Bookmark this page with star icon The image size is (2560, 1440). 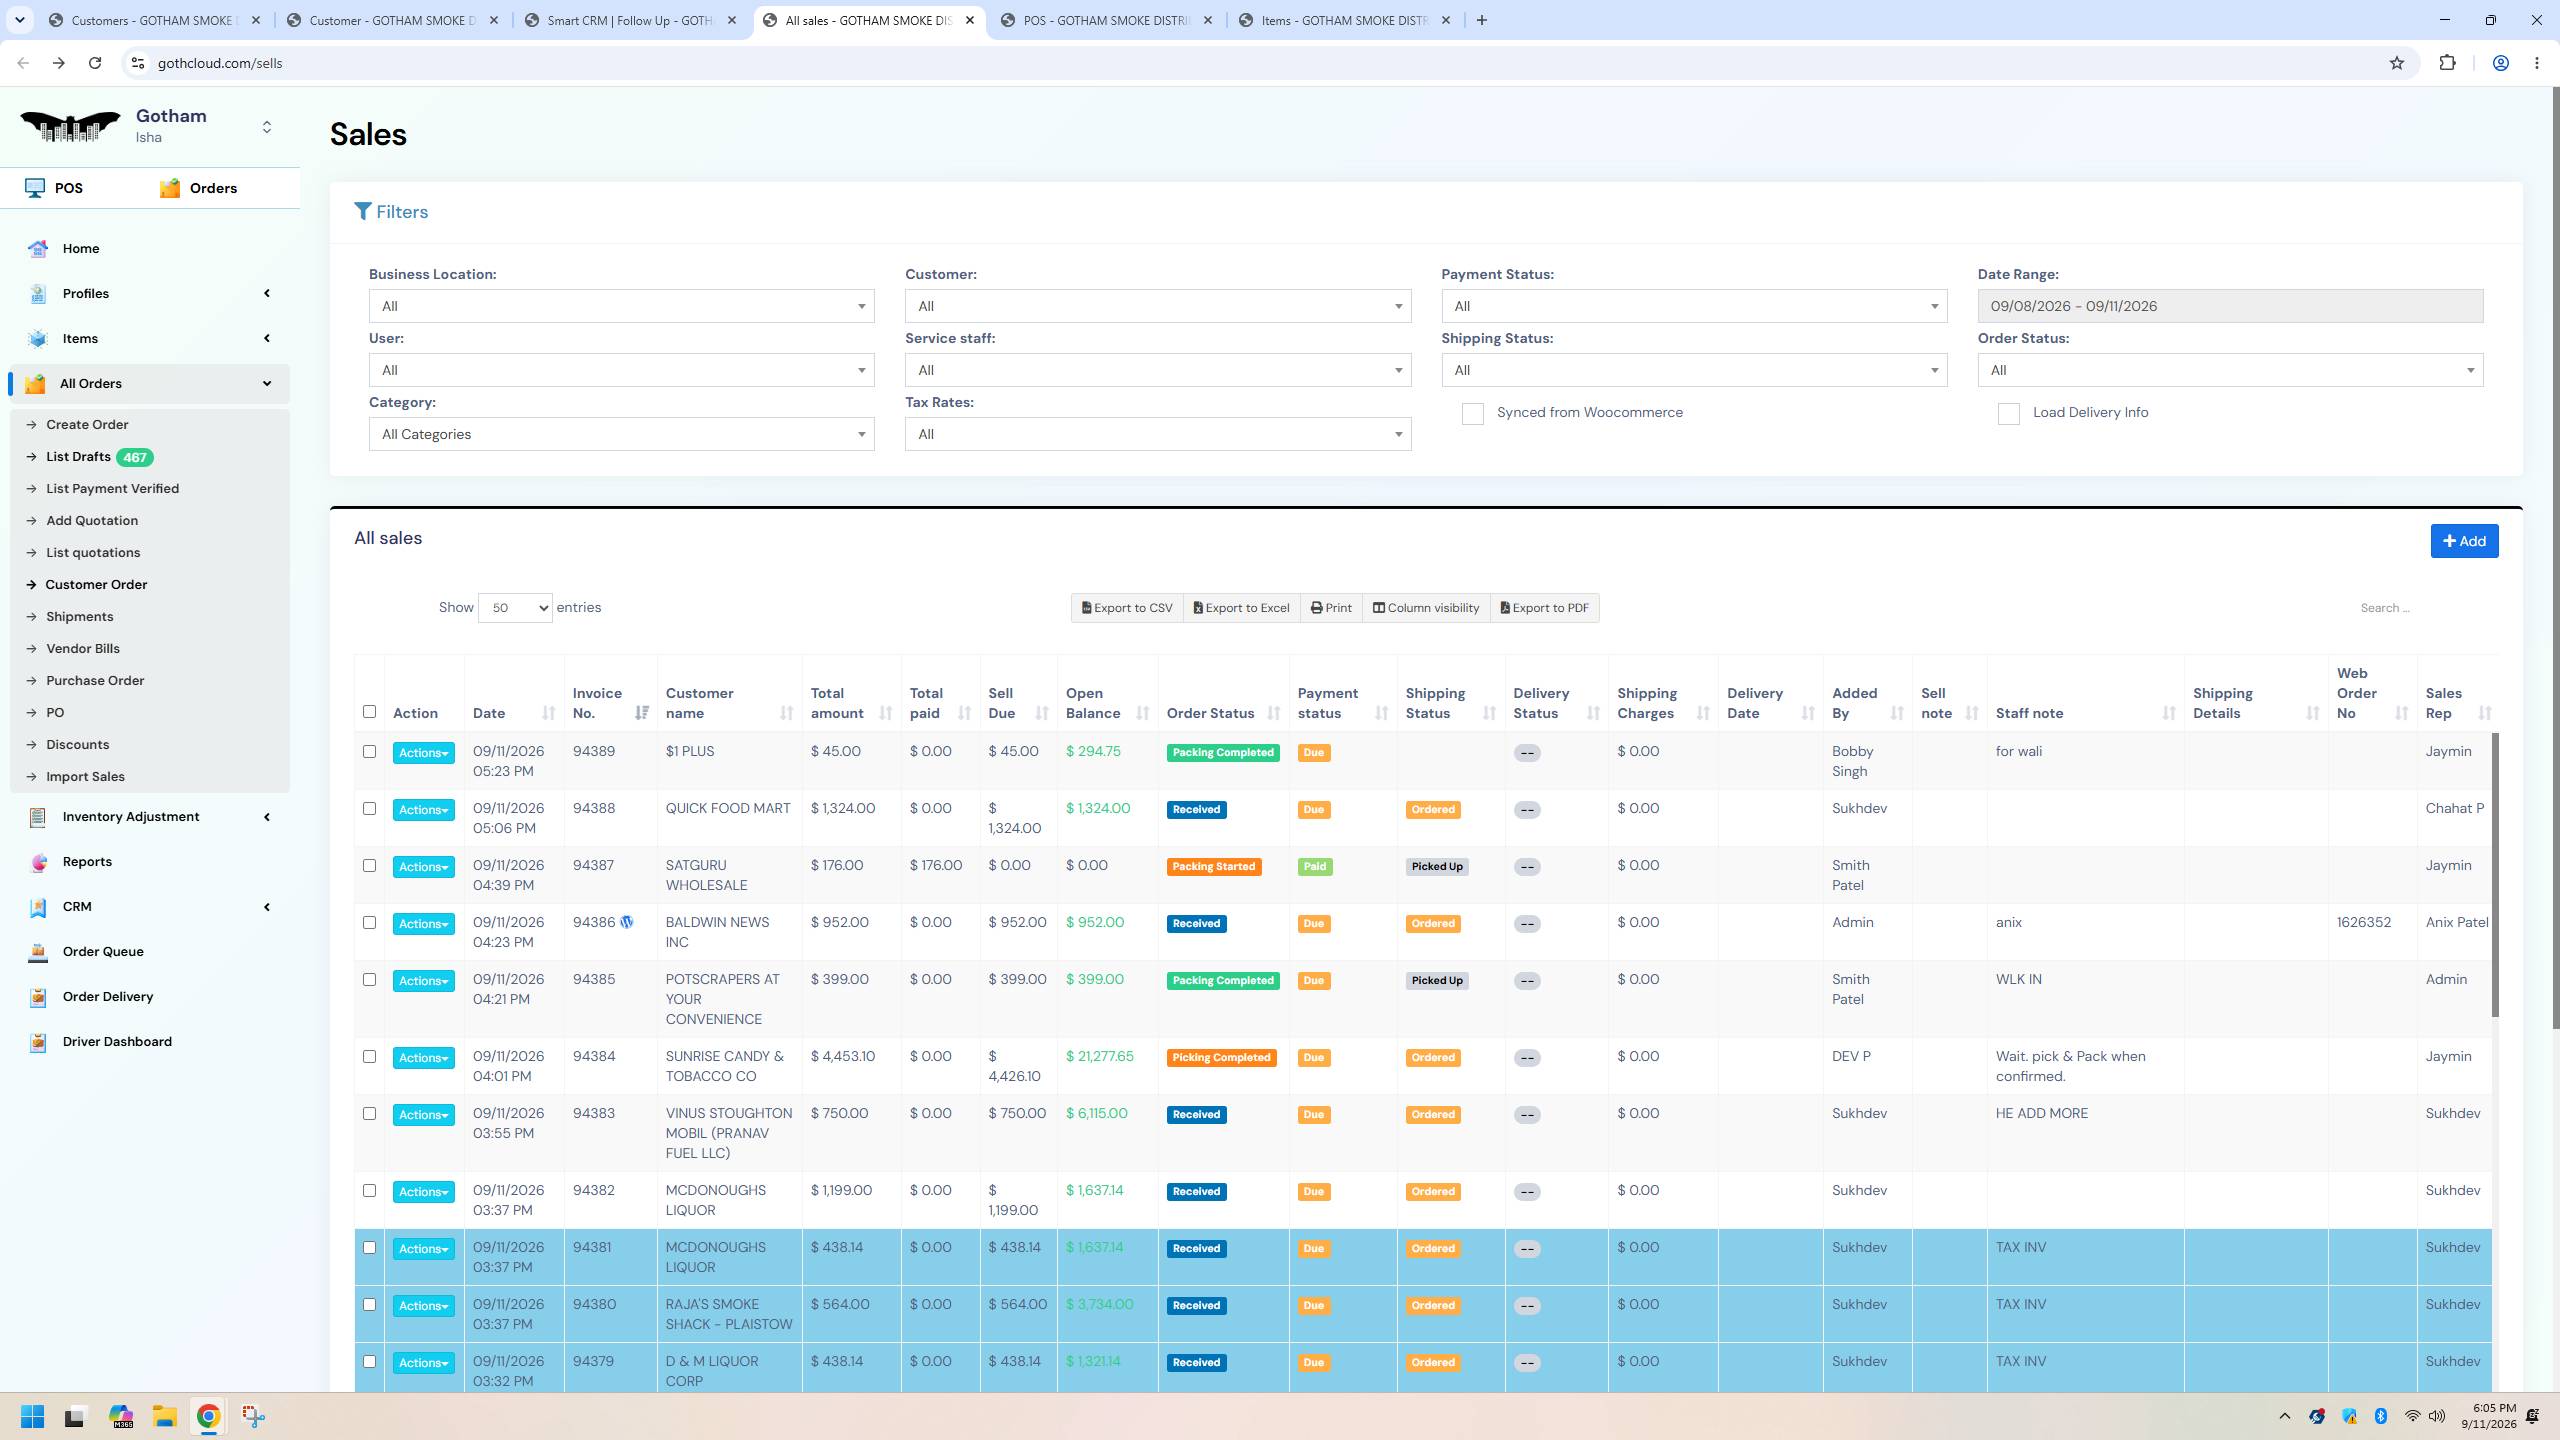click(2396, 63)
